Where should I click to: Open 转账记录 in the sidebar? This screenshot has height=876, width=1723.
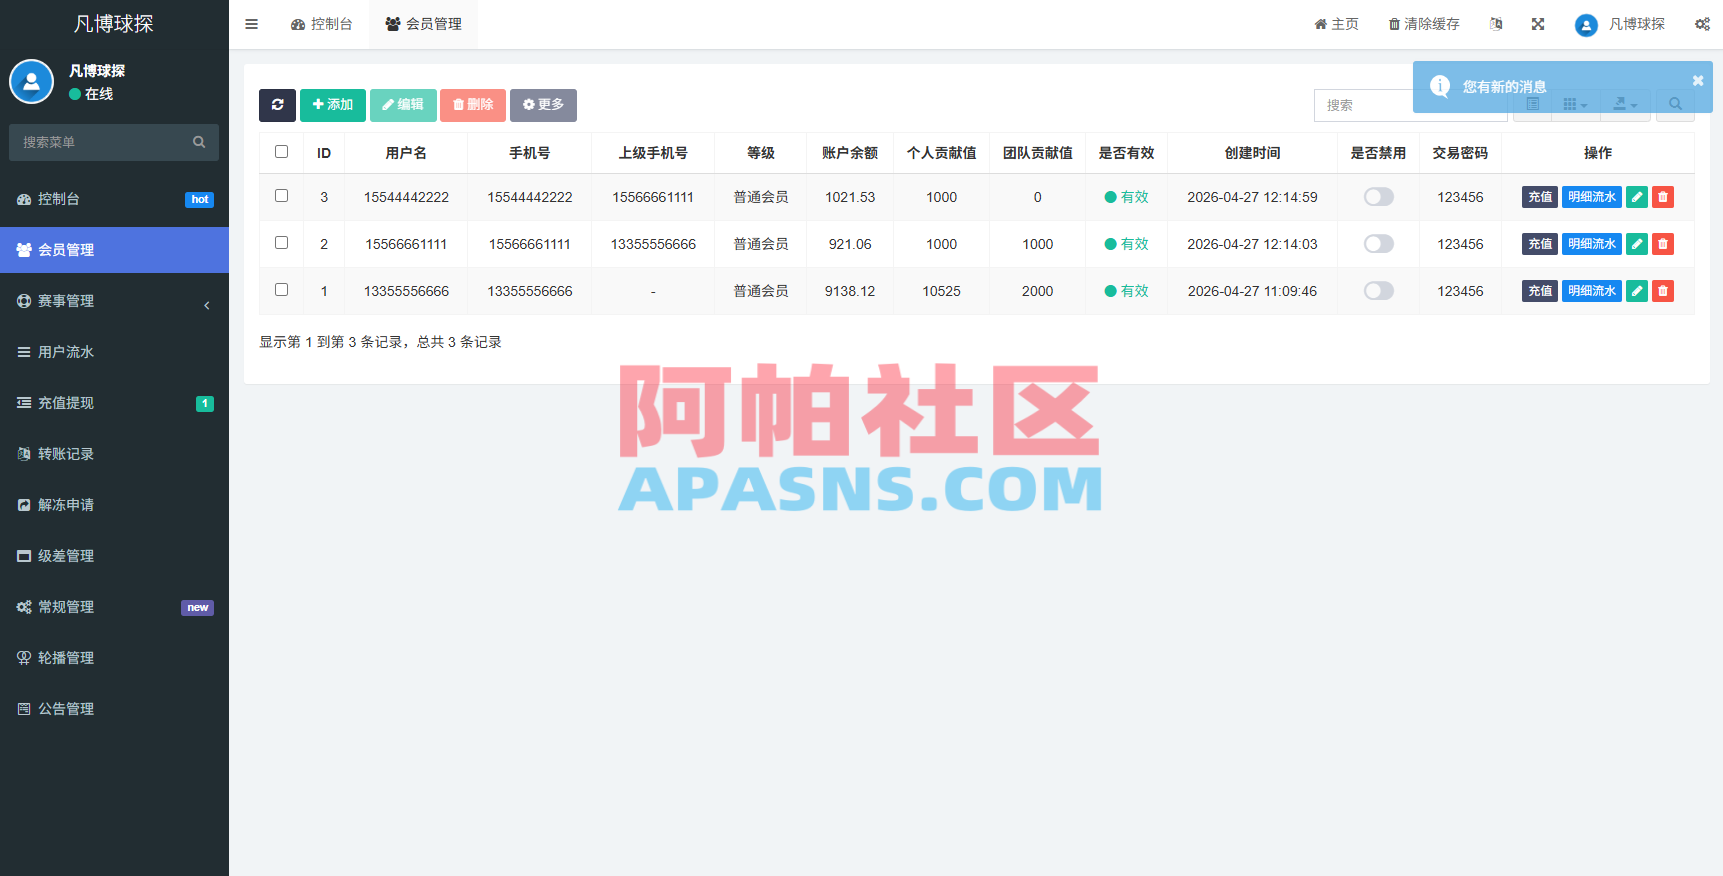pyautogui.click(x=114, y=454)
